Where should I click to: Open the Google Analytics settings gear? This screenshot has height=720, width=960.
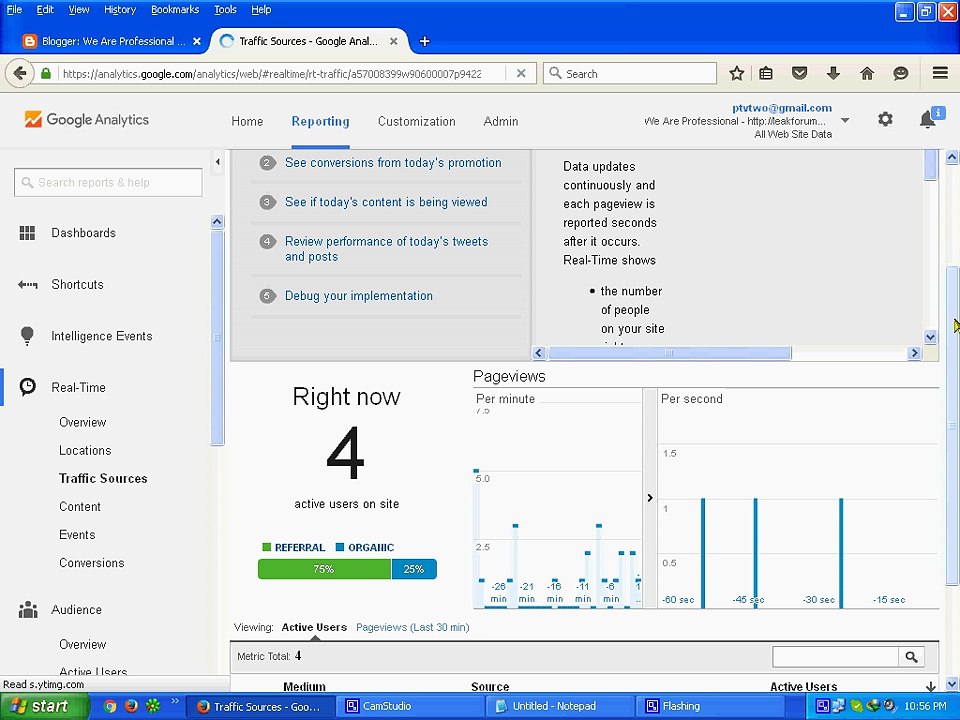tap(885, 119)
